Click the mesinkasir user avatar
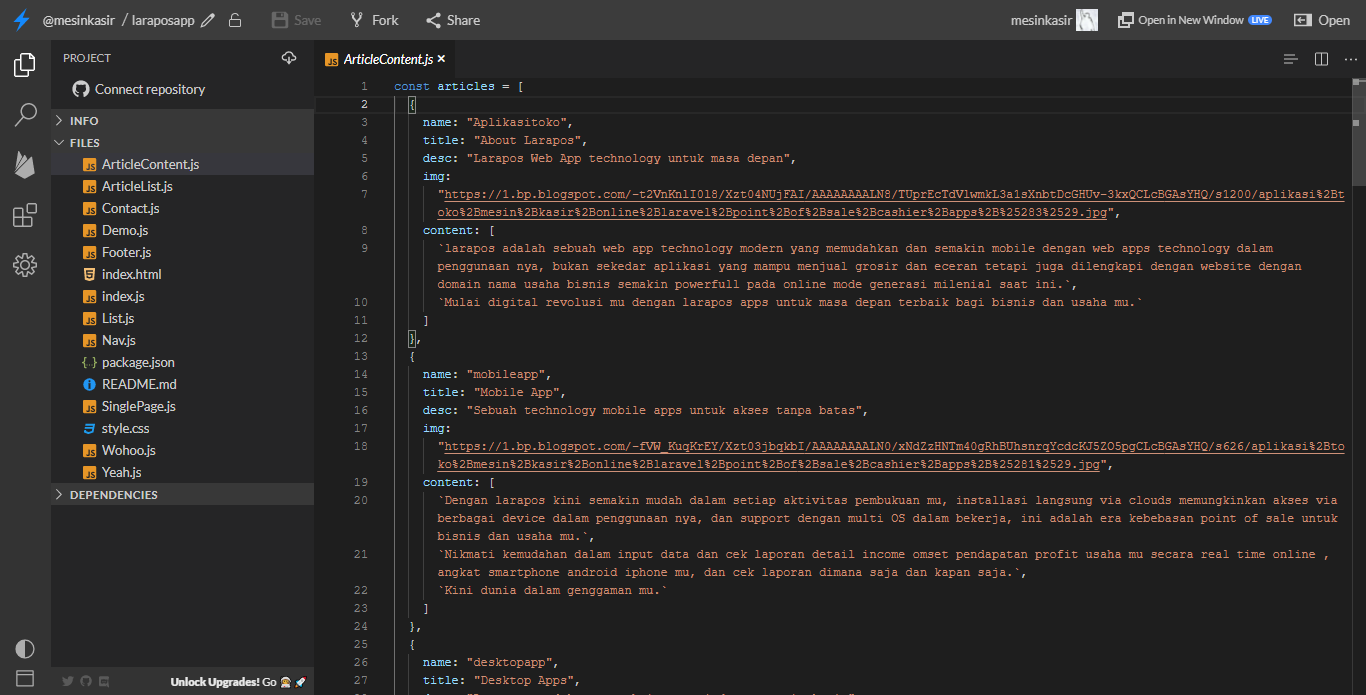 tap(1087, 20)
